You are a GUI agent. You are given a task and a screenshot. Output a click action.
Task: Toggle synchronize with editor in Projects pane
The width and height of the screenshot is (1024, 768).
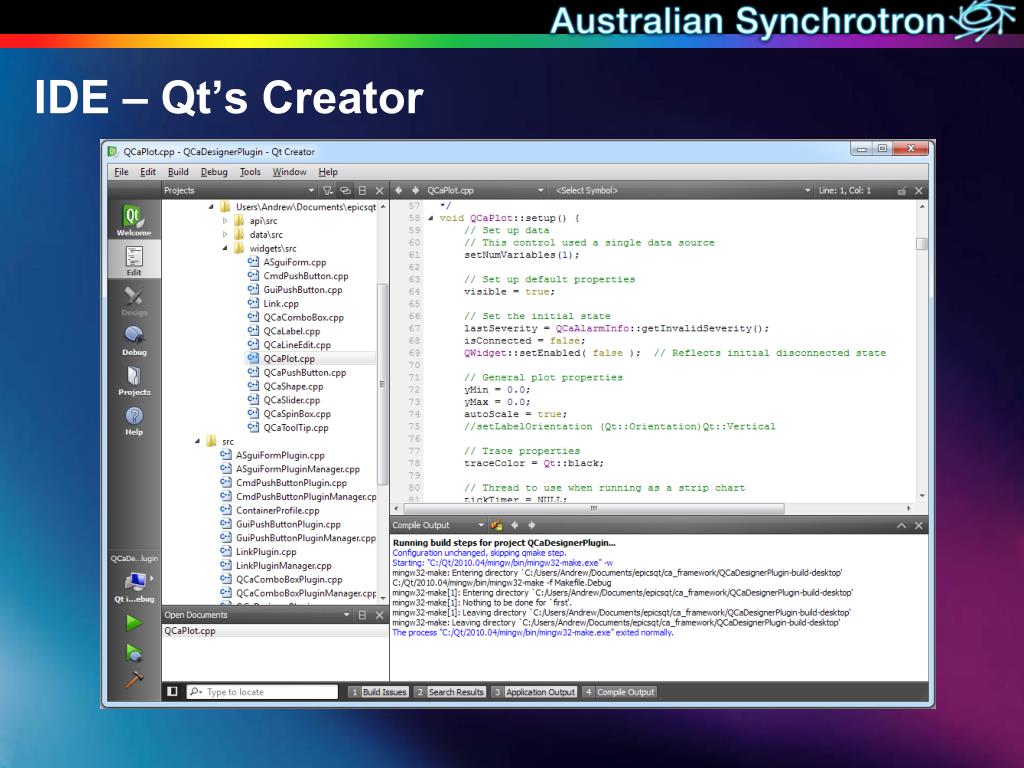(x=345, y=191)
